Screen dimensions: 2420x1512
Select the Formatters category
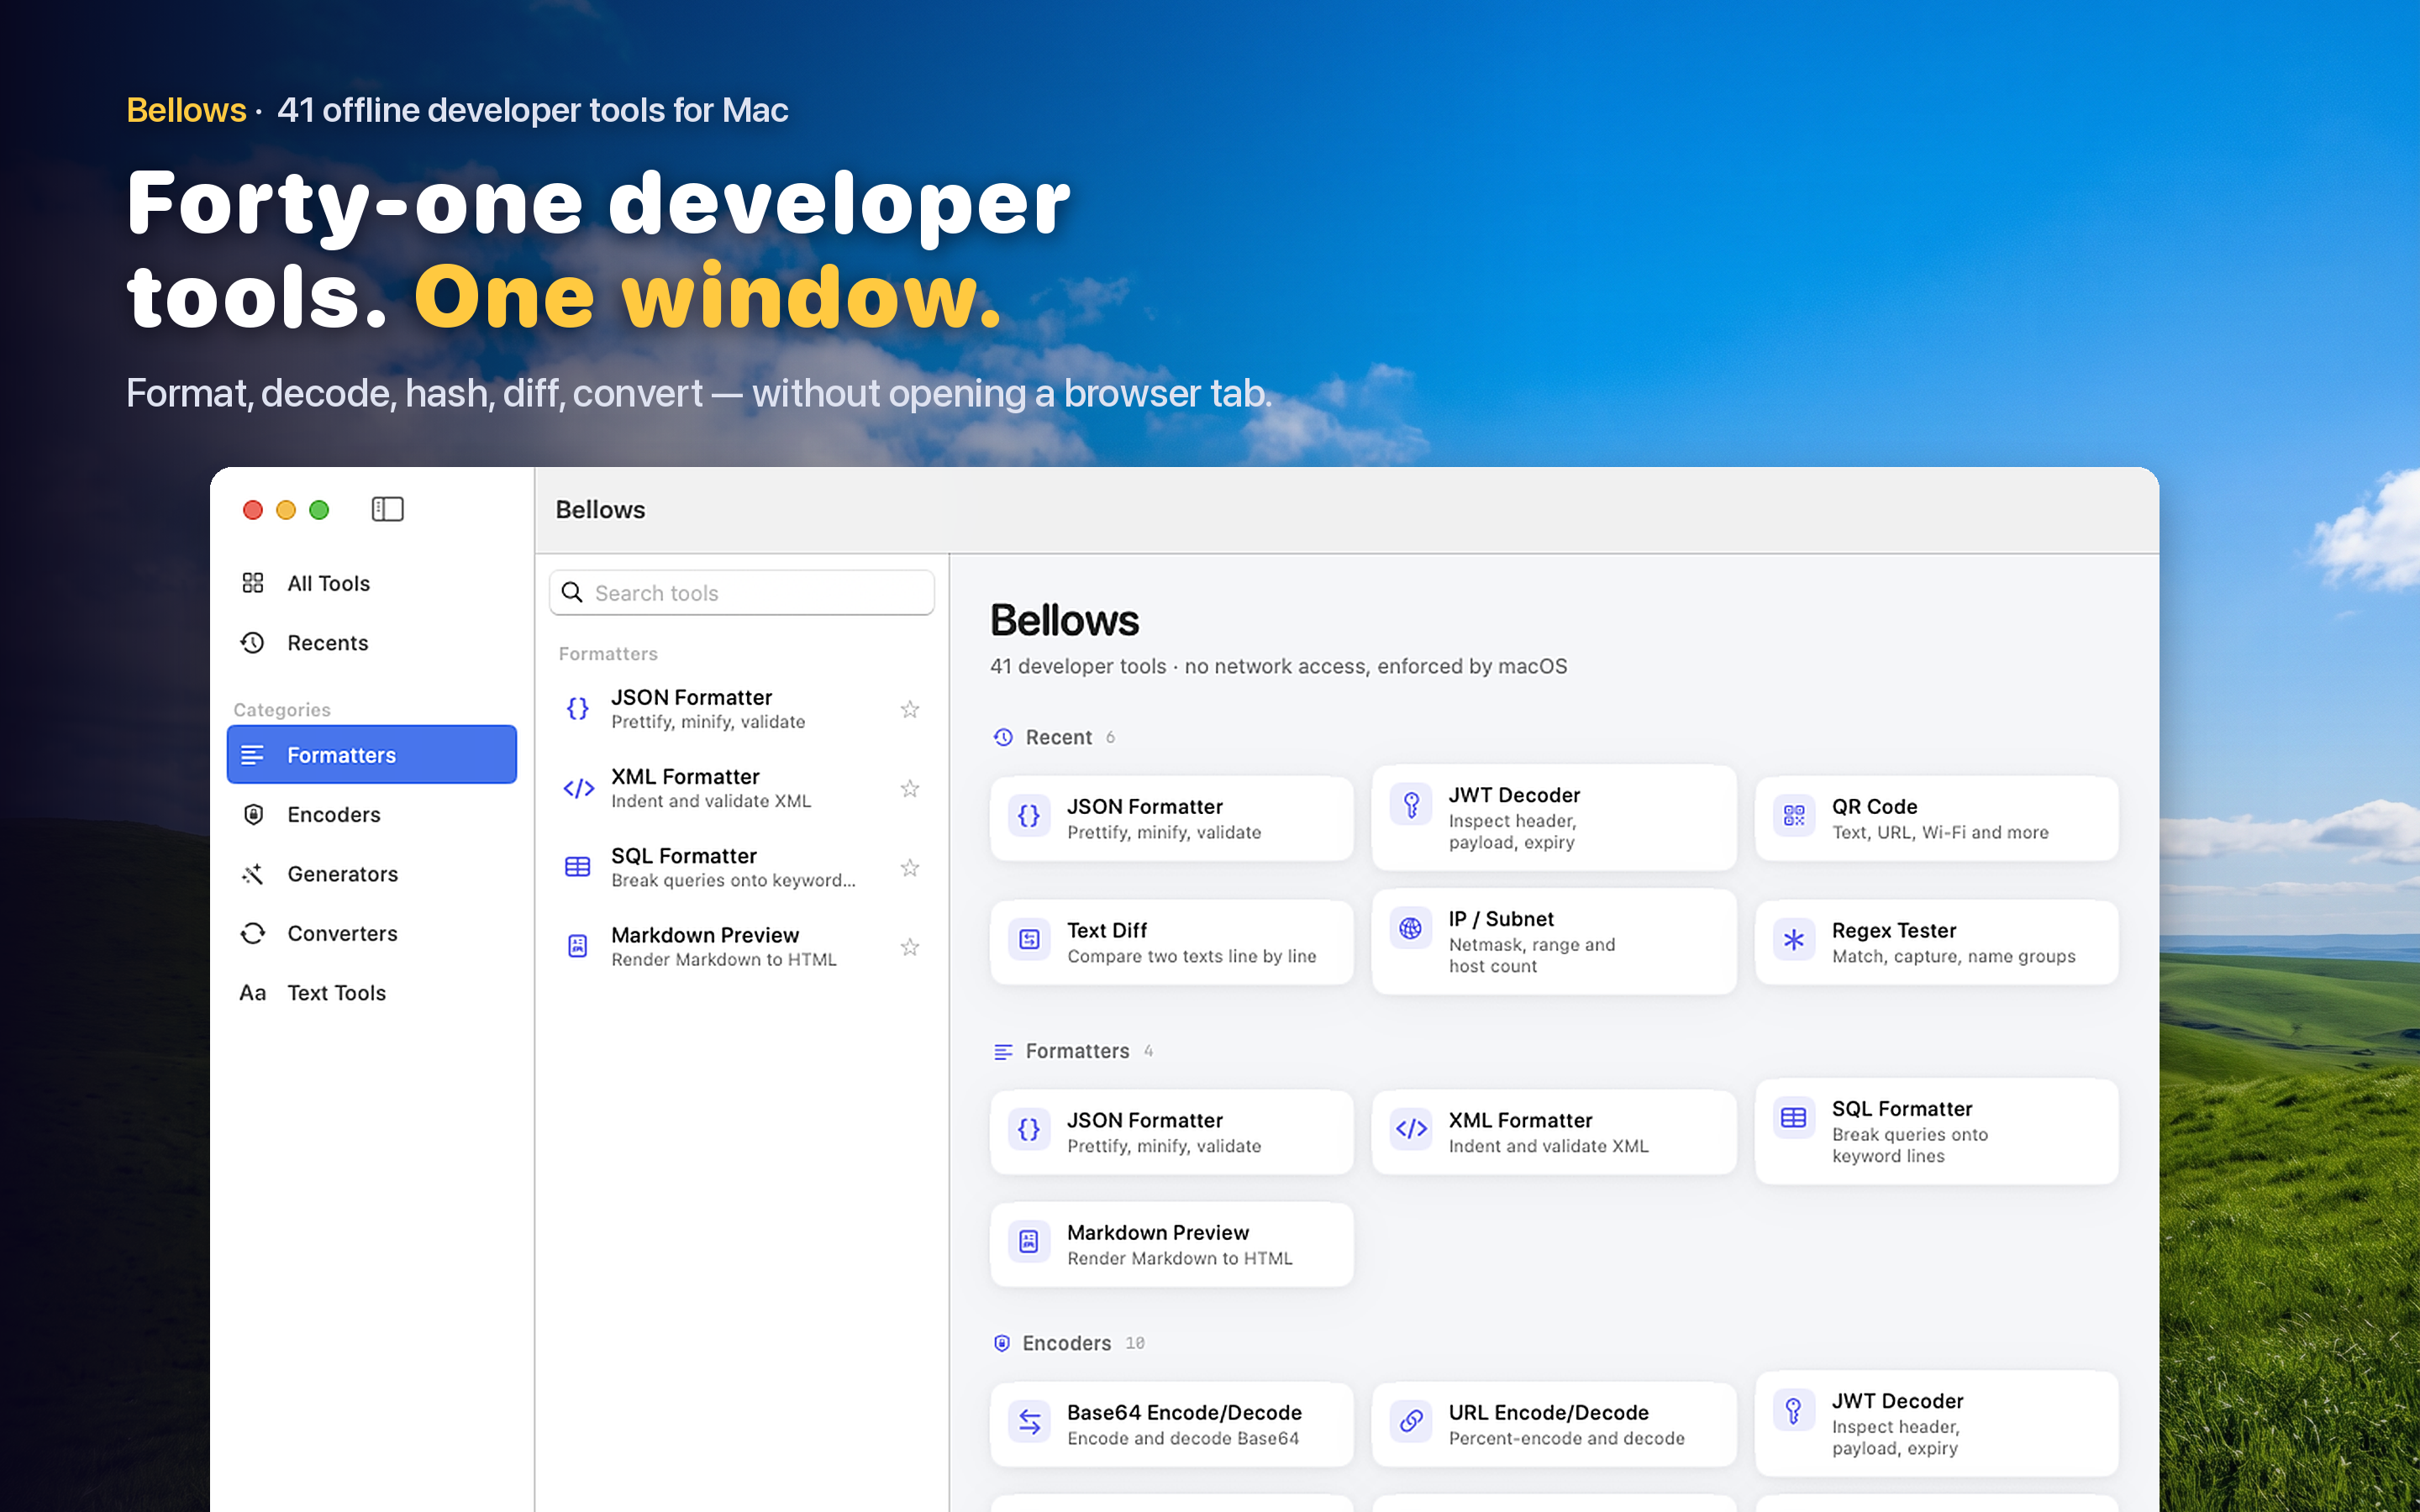click(x=371, y=755)
